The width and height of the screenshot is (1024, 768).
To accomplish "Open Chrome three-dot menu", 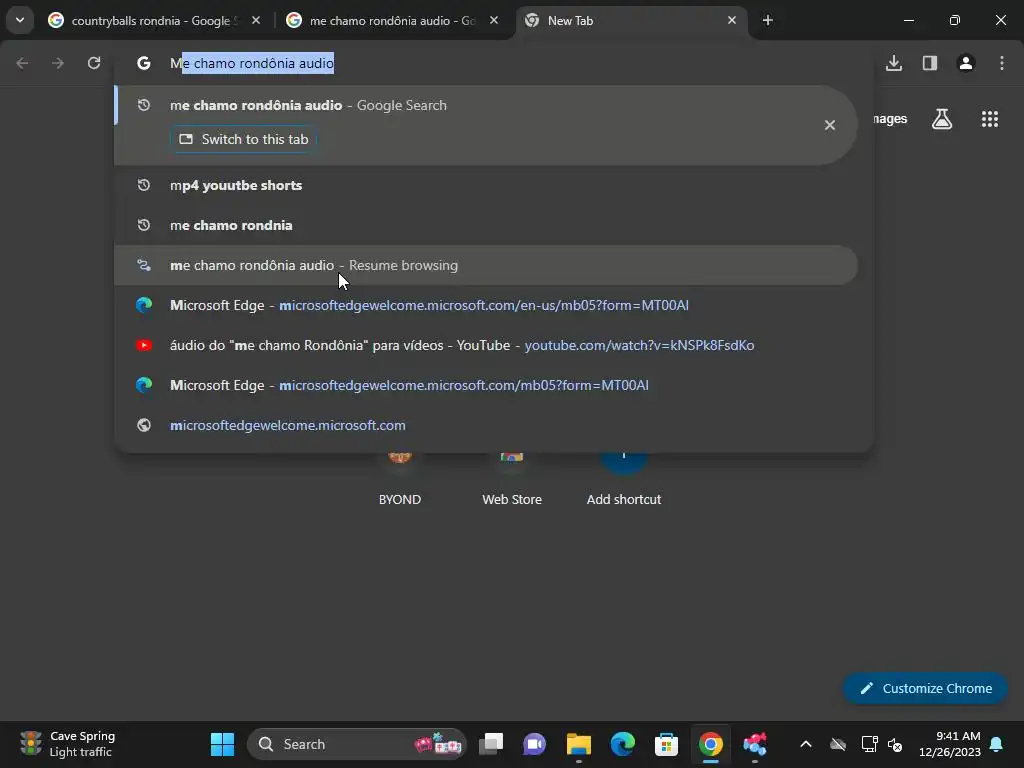I will [1002, 63].
